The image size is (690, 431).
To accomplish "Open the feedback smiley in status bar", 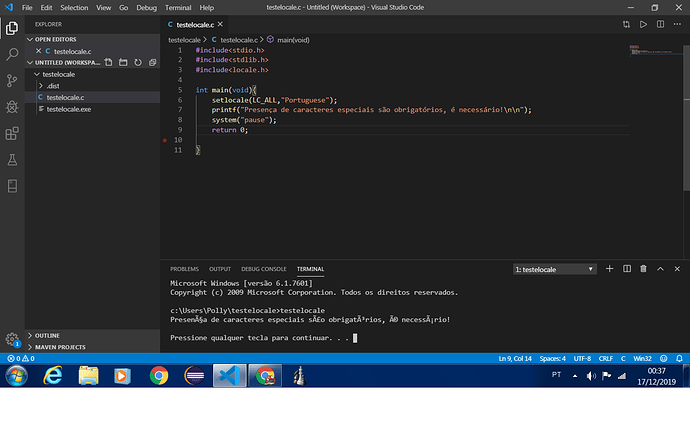I will pyautogui.click(x=664, y=358).
